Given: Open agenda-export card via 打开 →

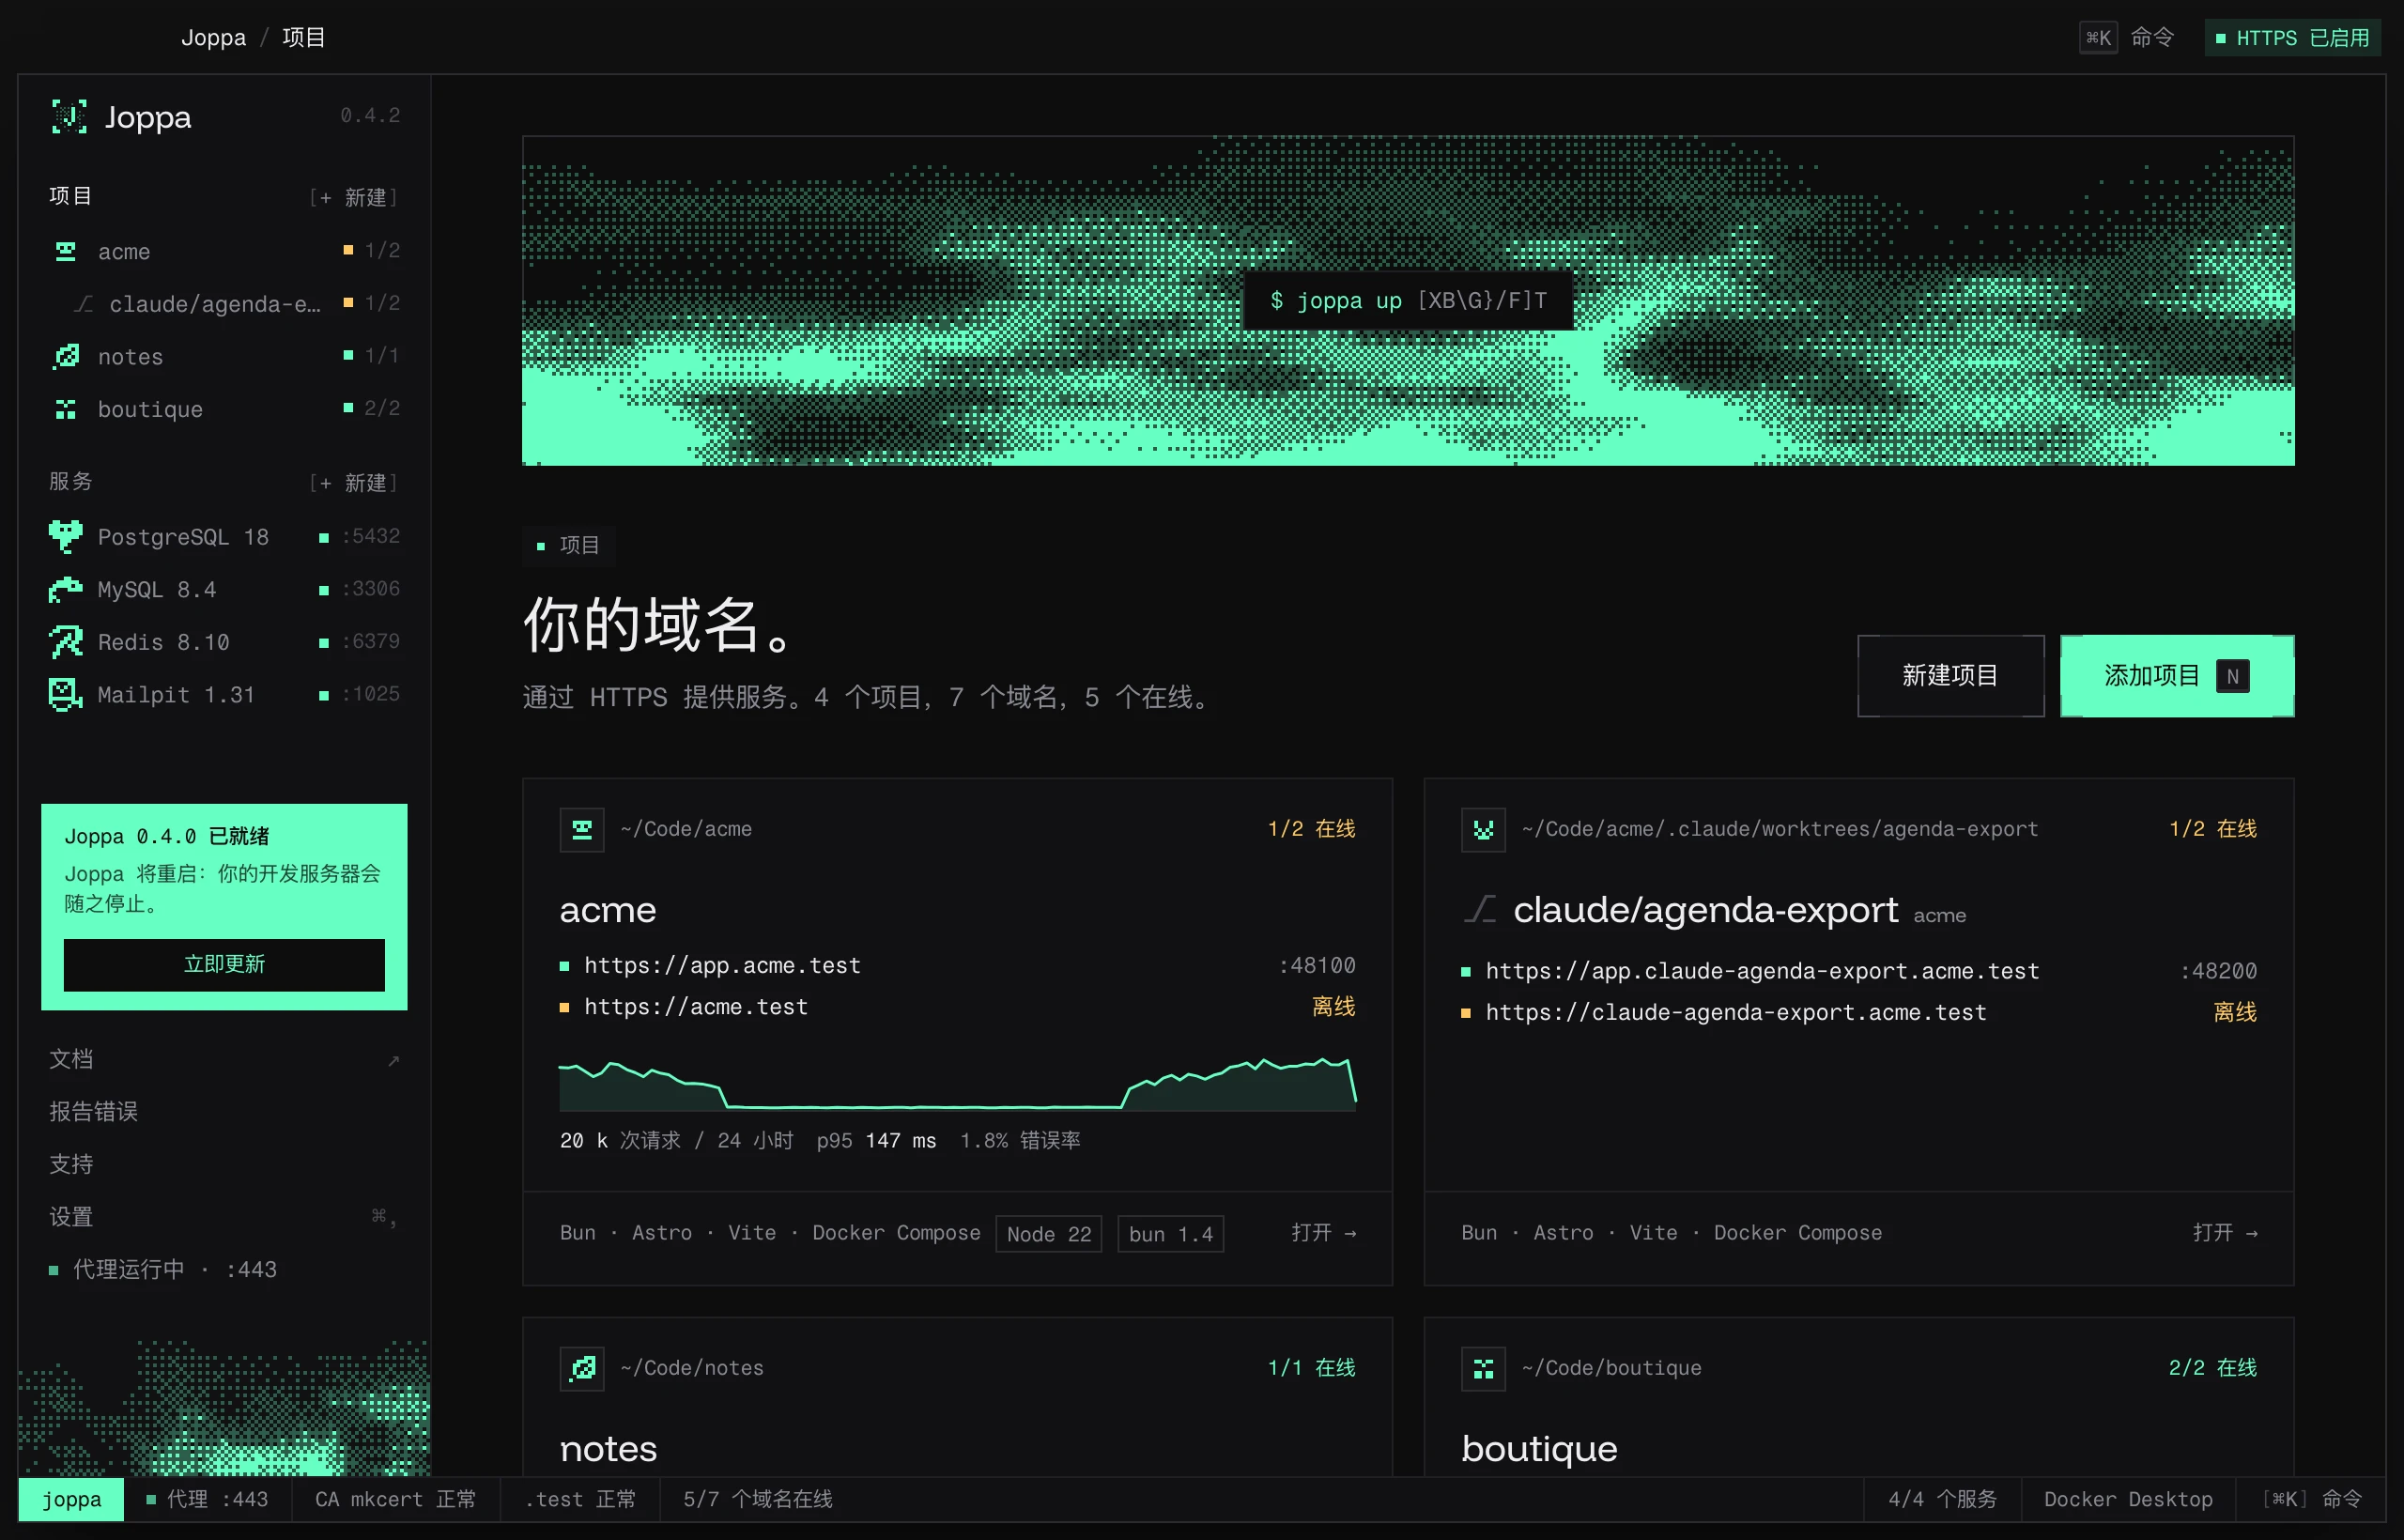Looking at the screenshot, I should point(2225,1232).
